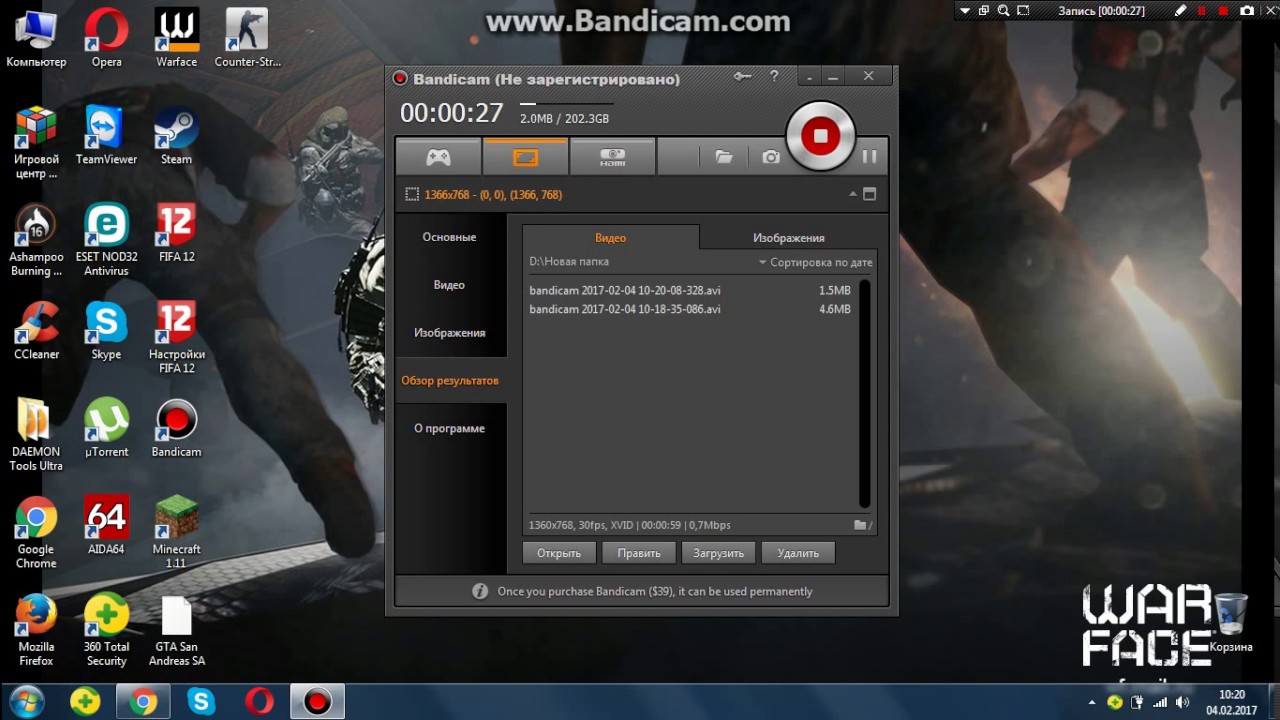Open the AIDA64 desktop icon
Viewport: 1280px width, 720px height.
coord(106,525)
